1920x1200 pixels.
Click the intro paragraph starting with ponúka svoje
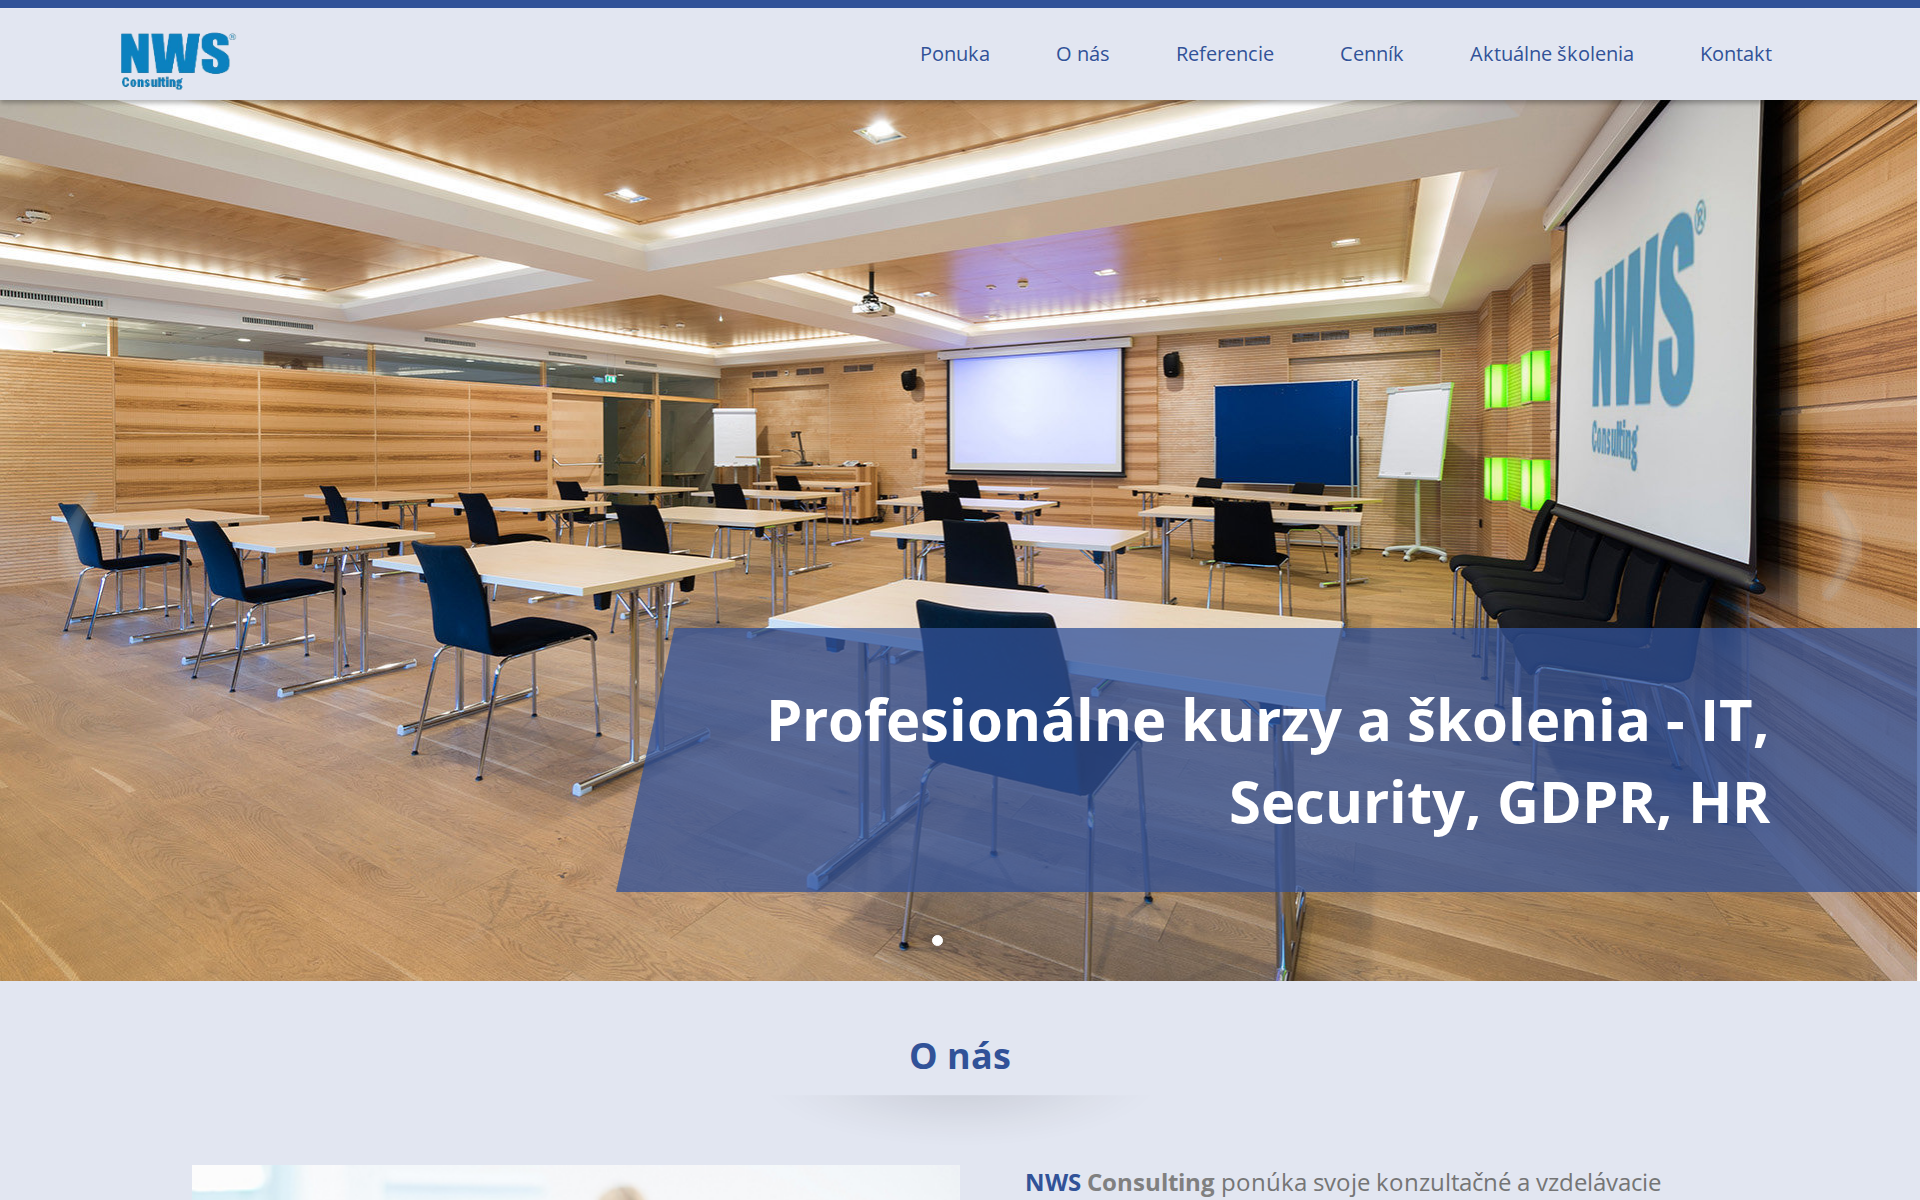tap(1440, 1182)
